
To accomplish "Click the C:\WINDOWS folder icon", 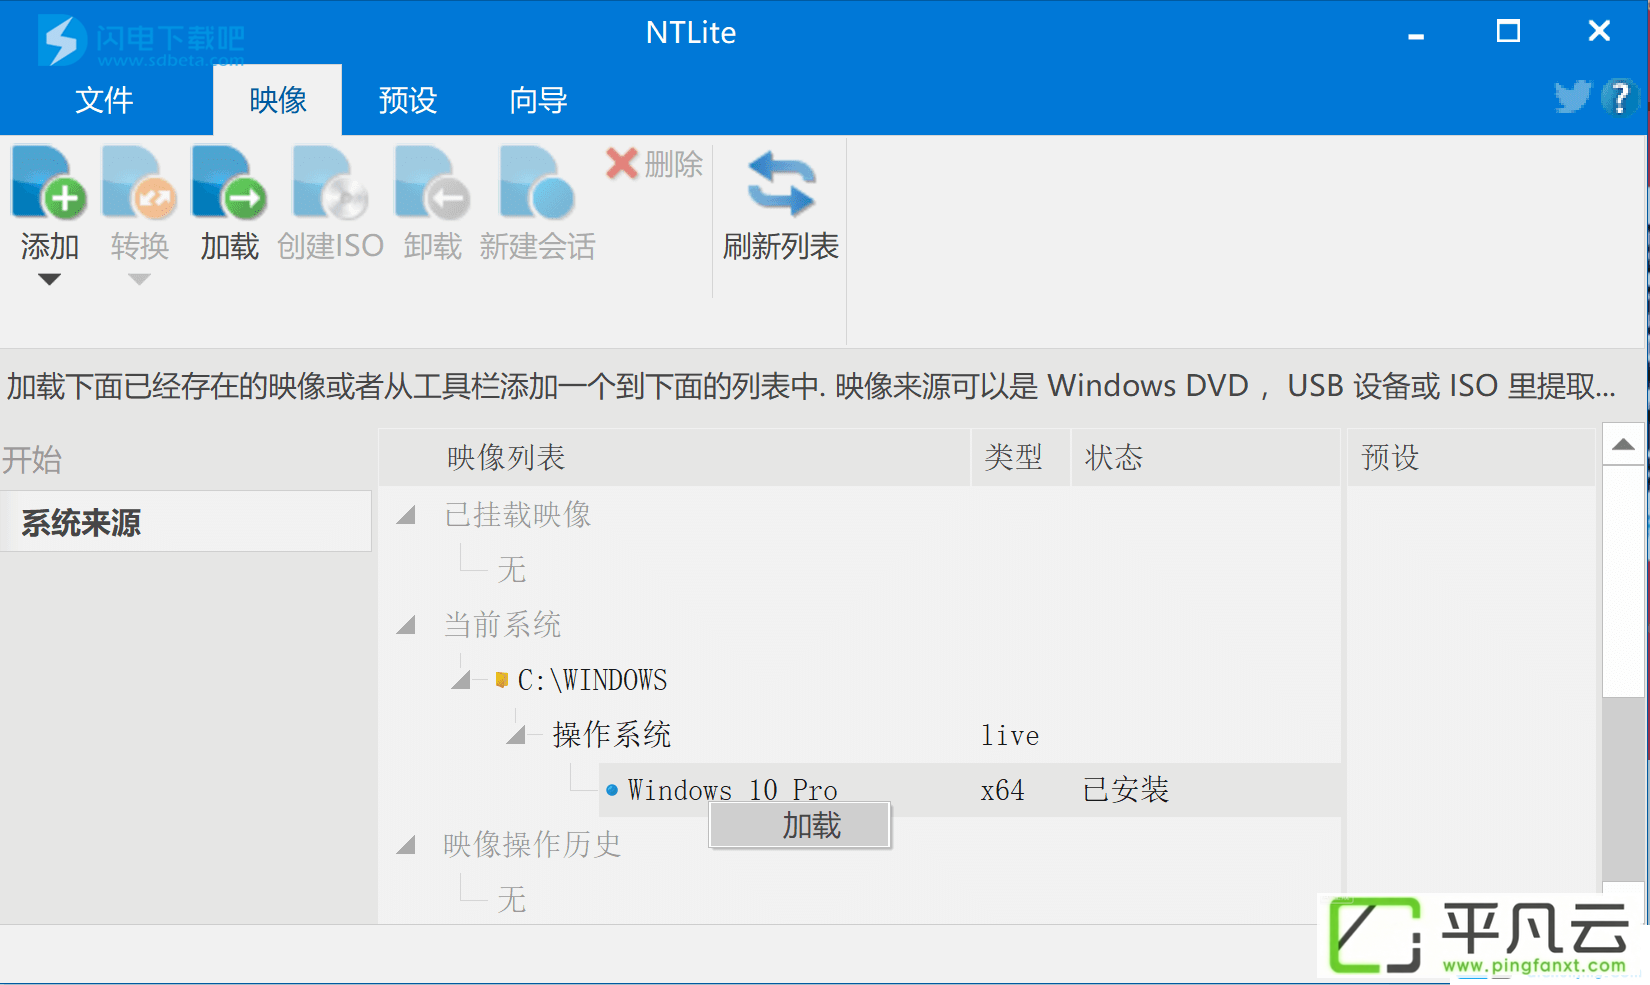I will coord(502,680).
